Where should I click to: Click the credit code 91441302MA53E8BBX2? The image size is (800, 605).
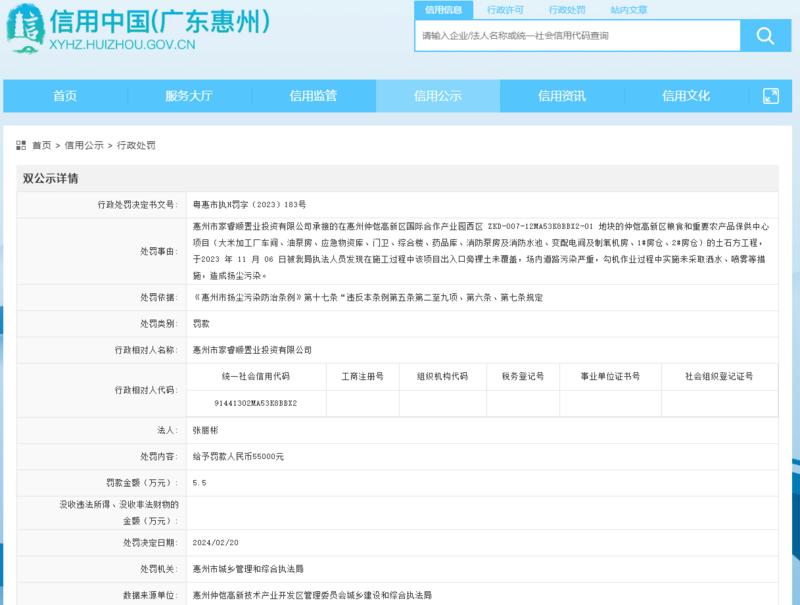coord(256,404)
